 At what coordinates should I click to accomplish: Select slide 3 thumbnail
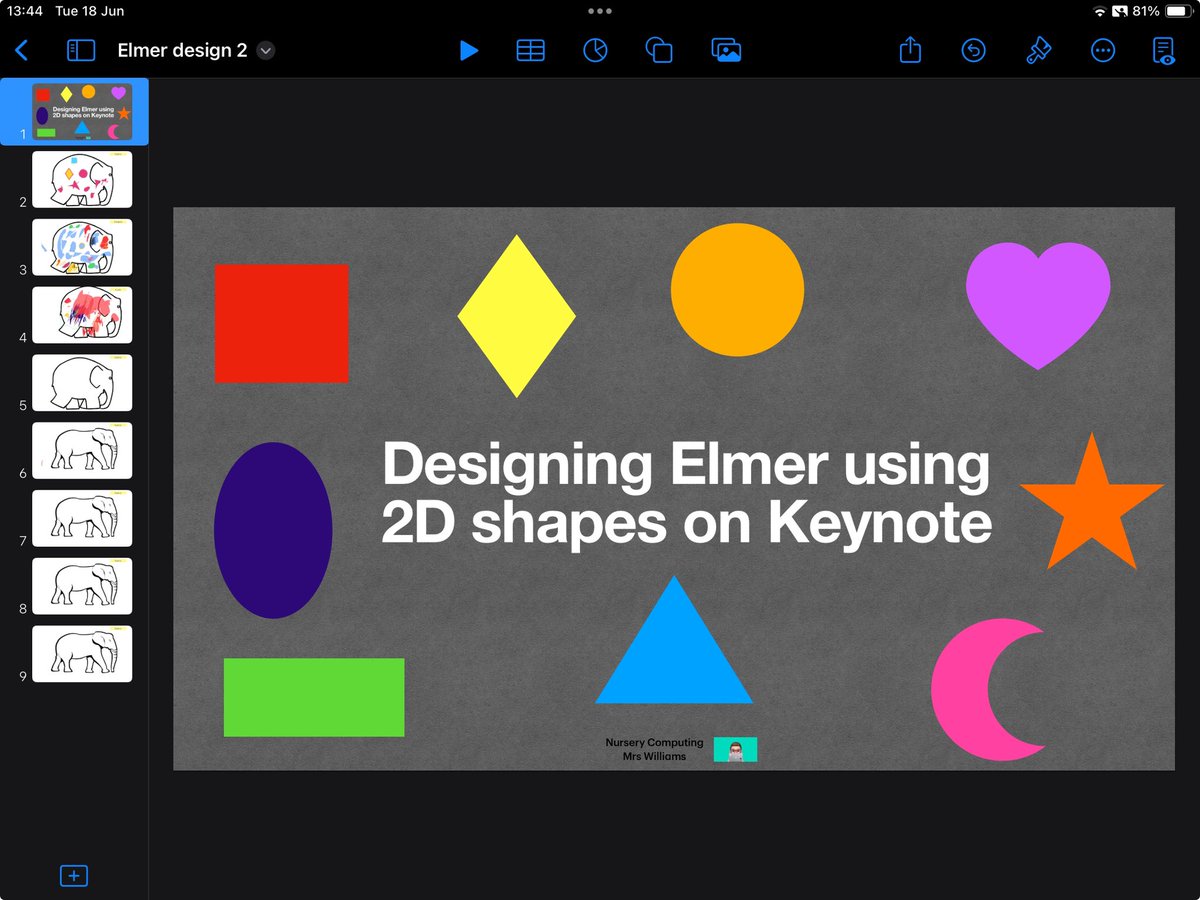82,247
